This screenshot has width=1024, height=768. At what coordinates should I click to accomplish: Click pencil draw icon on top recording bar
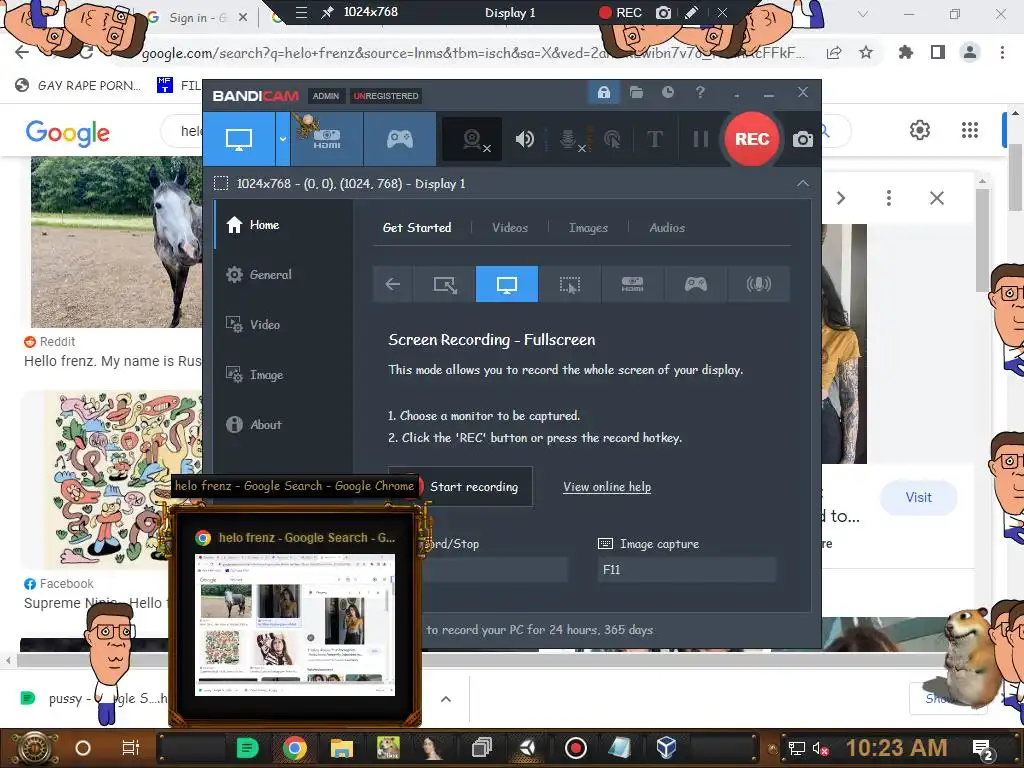point(692,12)
